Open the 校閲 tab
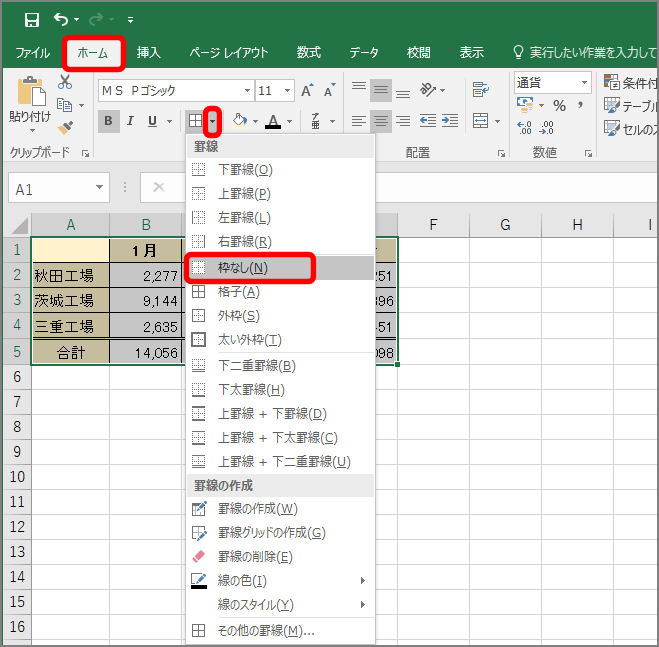This screenshot has height=647, width=659. pos(418,53)
